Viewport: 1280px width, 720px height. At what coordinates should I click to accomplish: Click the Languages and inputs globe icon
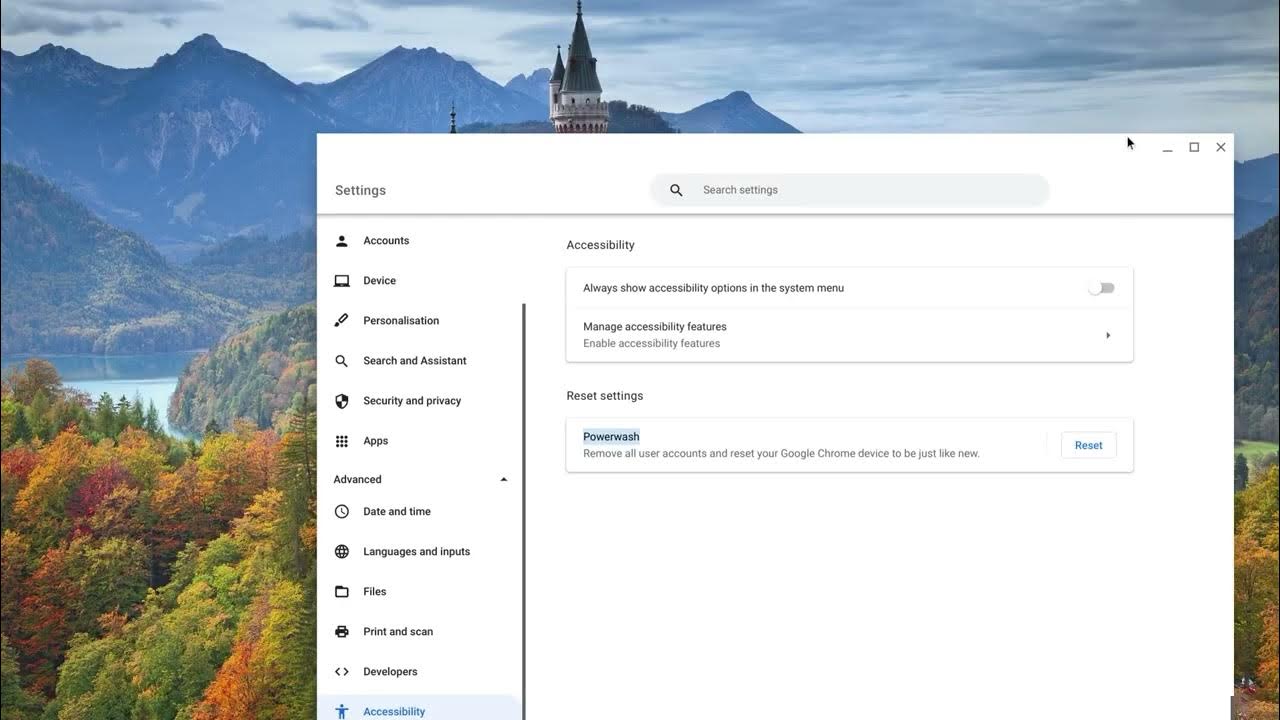(x=342, y=551)
